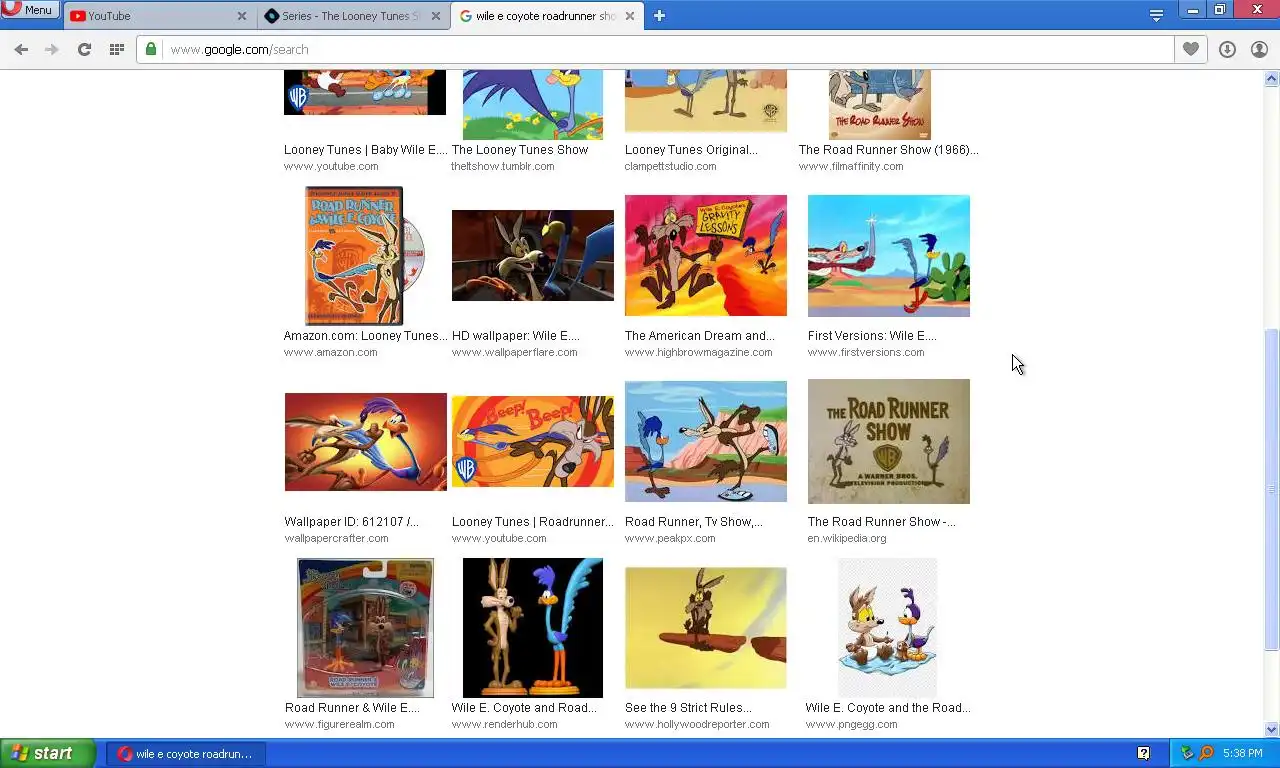
Task: Open the renderhub Coyote and Road Runner thumbnail
Action: tap(532, 628)
